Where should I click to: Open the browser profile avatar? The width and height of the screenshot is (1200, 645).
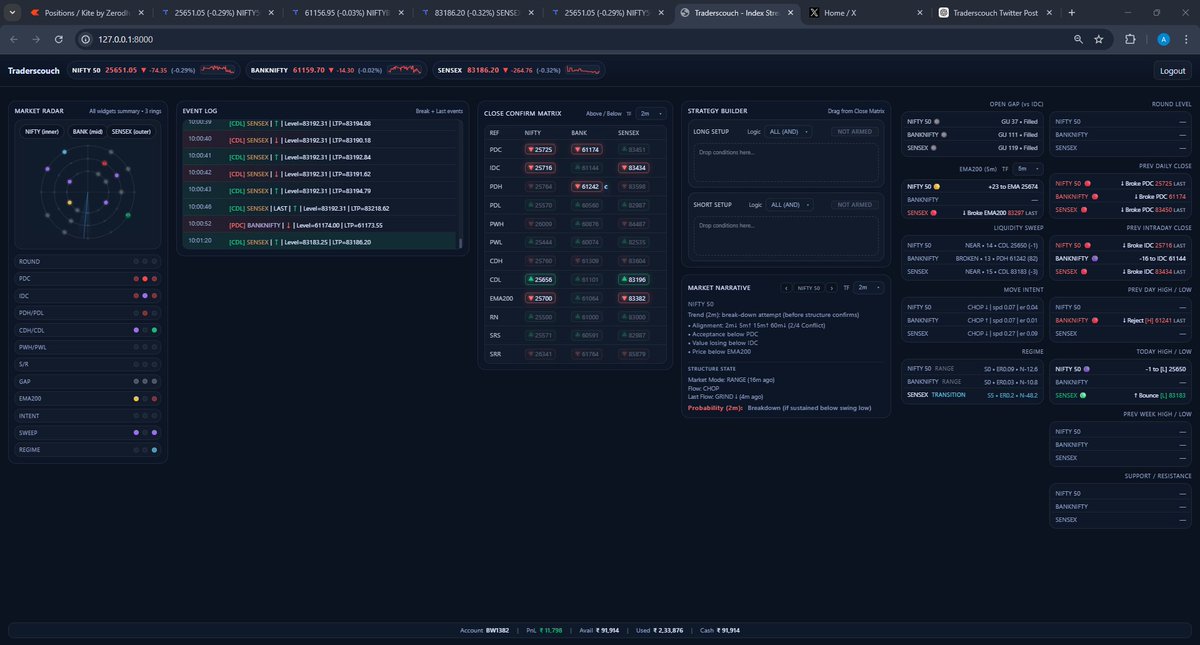(x=1163, y=39)
